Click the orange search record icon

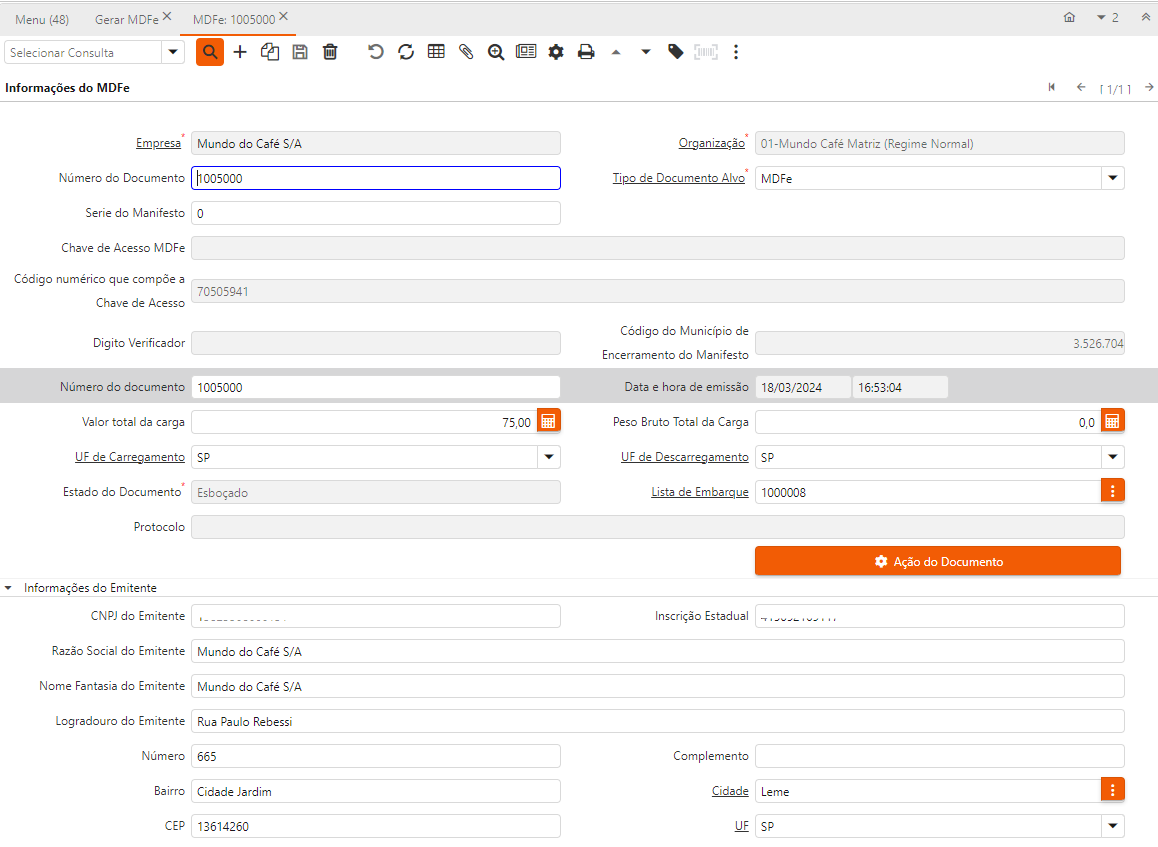pyautogui.click(x=210, y=52)
